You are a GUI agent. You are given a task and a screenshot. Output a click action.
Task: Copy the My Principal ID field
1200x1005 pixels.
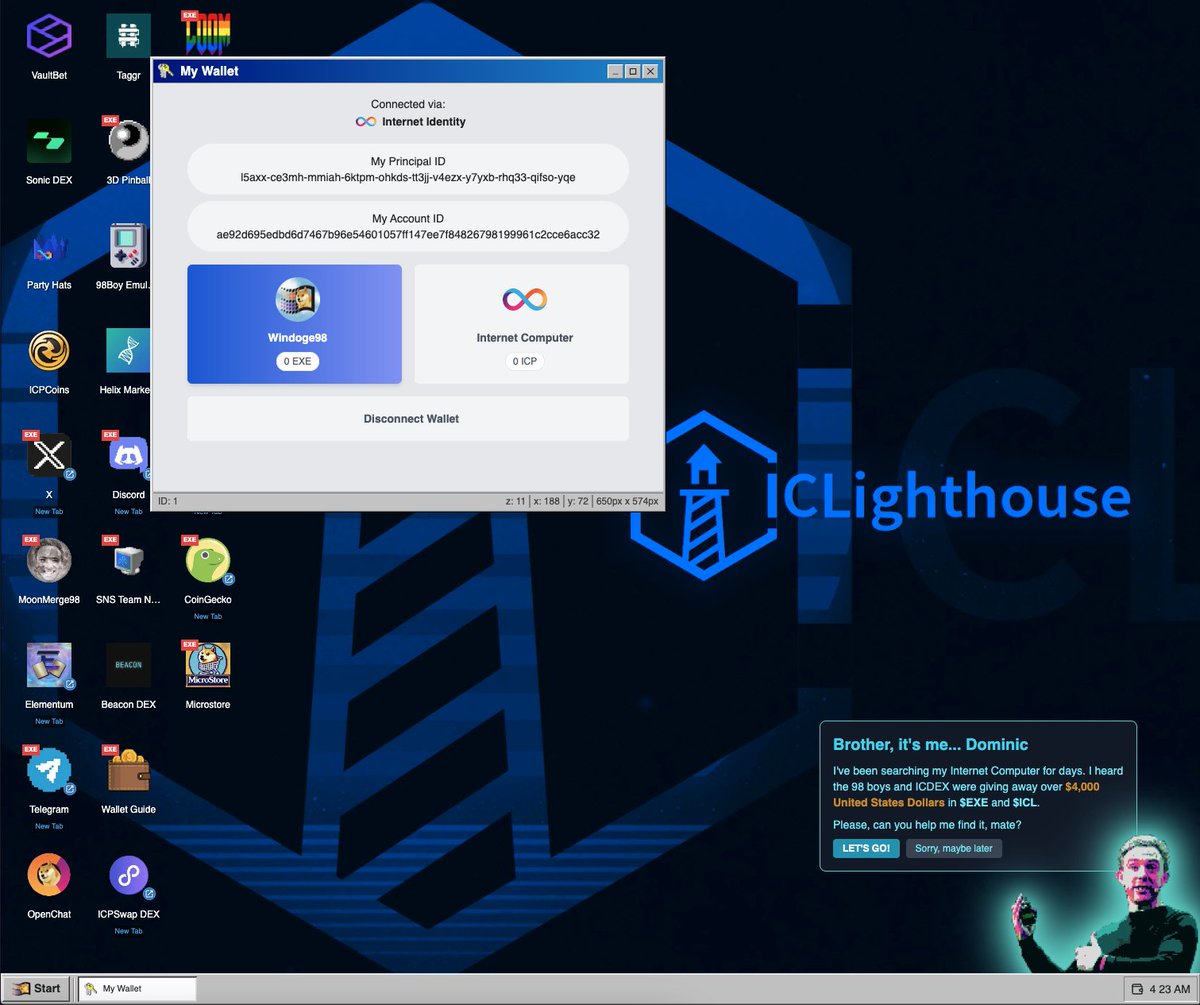coord(408,169)
